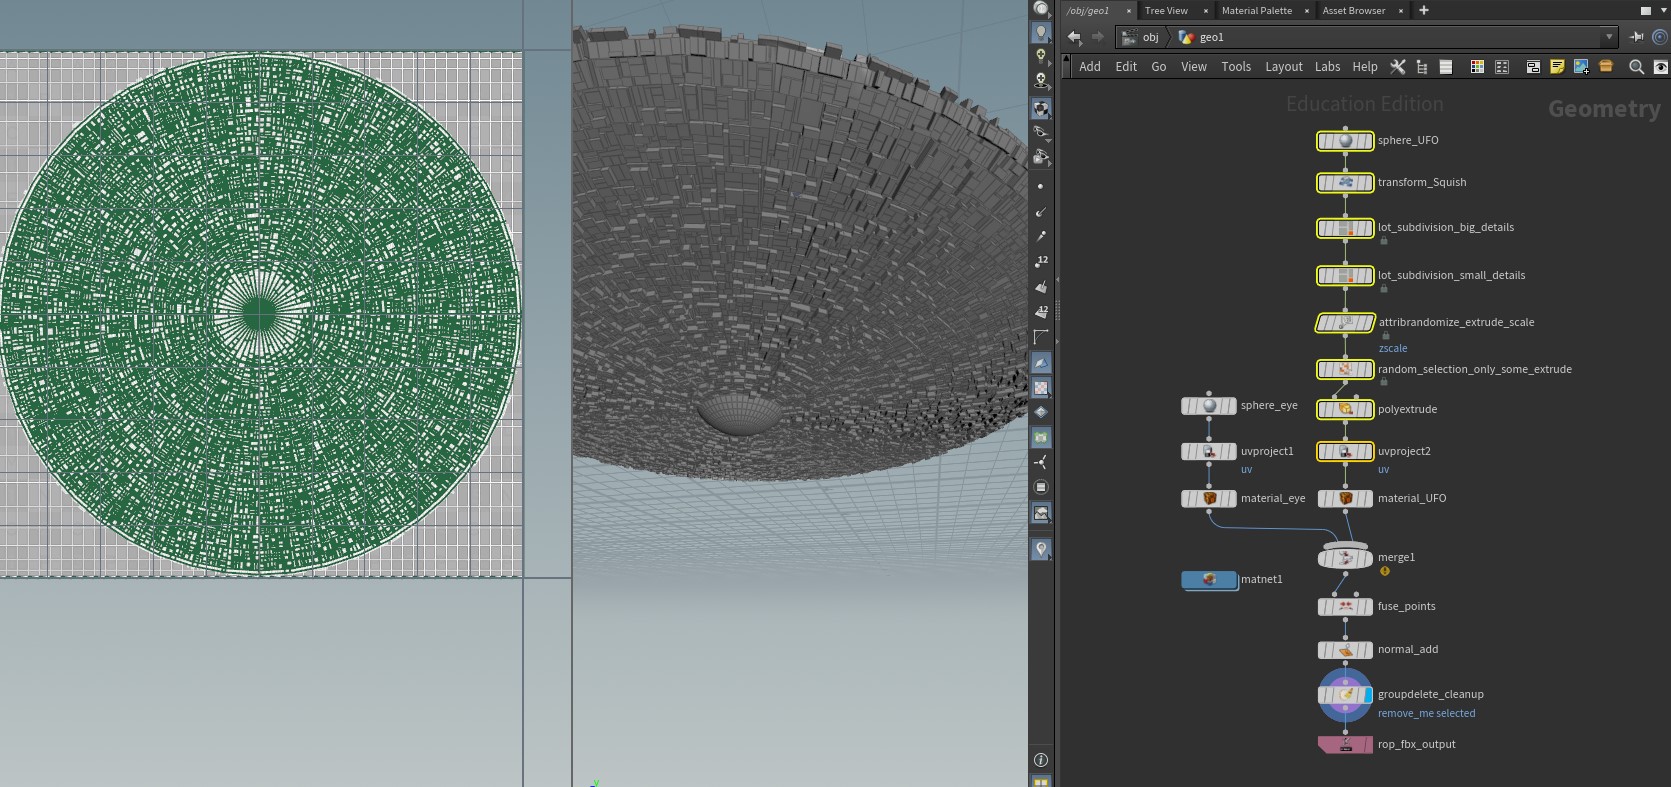Open the Layout menu
This screenshot has width=1671, height=787.
(x=1283, y=67)
